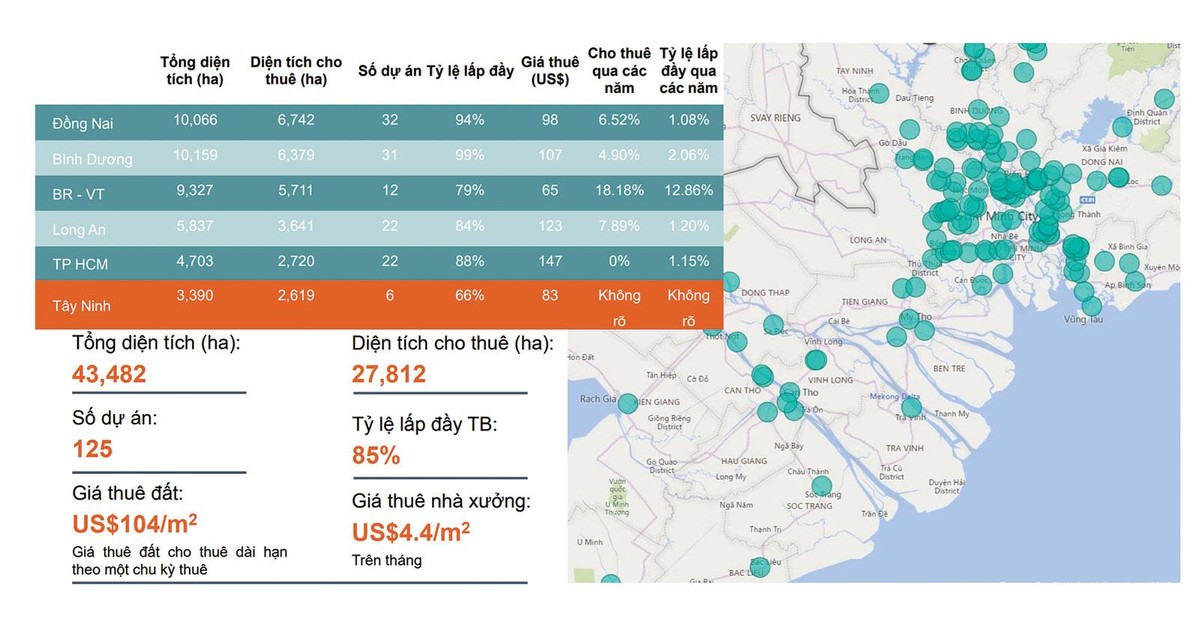Click the Ben Tre label on map
Viewport: 1200px width, 618px height.
point(947,368)
